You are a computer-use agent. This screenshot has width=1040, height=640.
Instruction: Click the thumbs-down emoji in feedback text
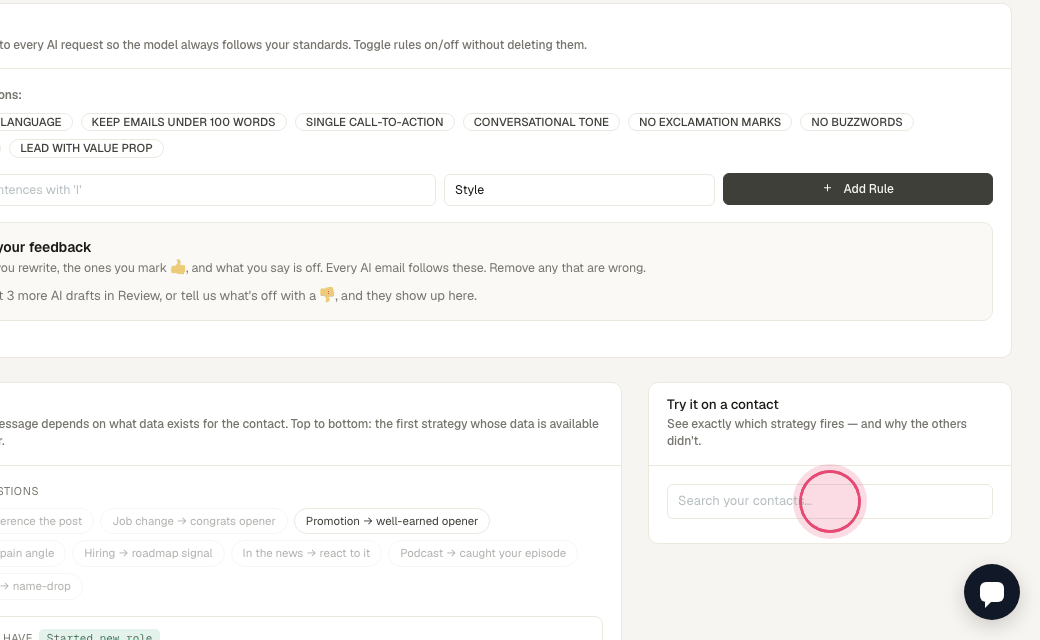[327, 295]
